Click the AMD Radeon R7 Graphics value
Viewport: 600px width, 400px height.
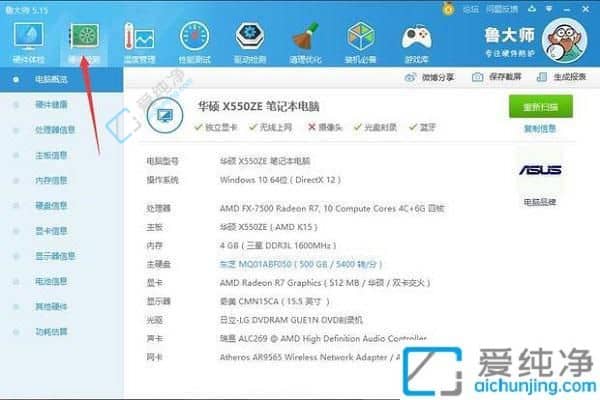click(x=325, y=283)
